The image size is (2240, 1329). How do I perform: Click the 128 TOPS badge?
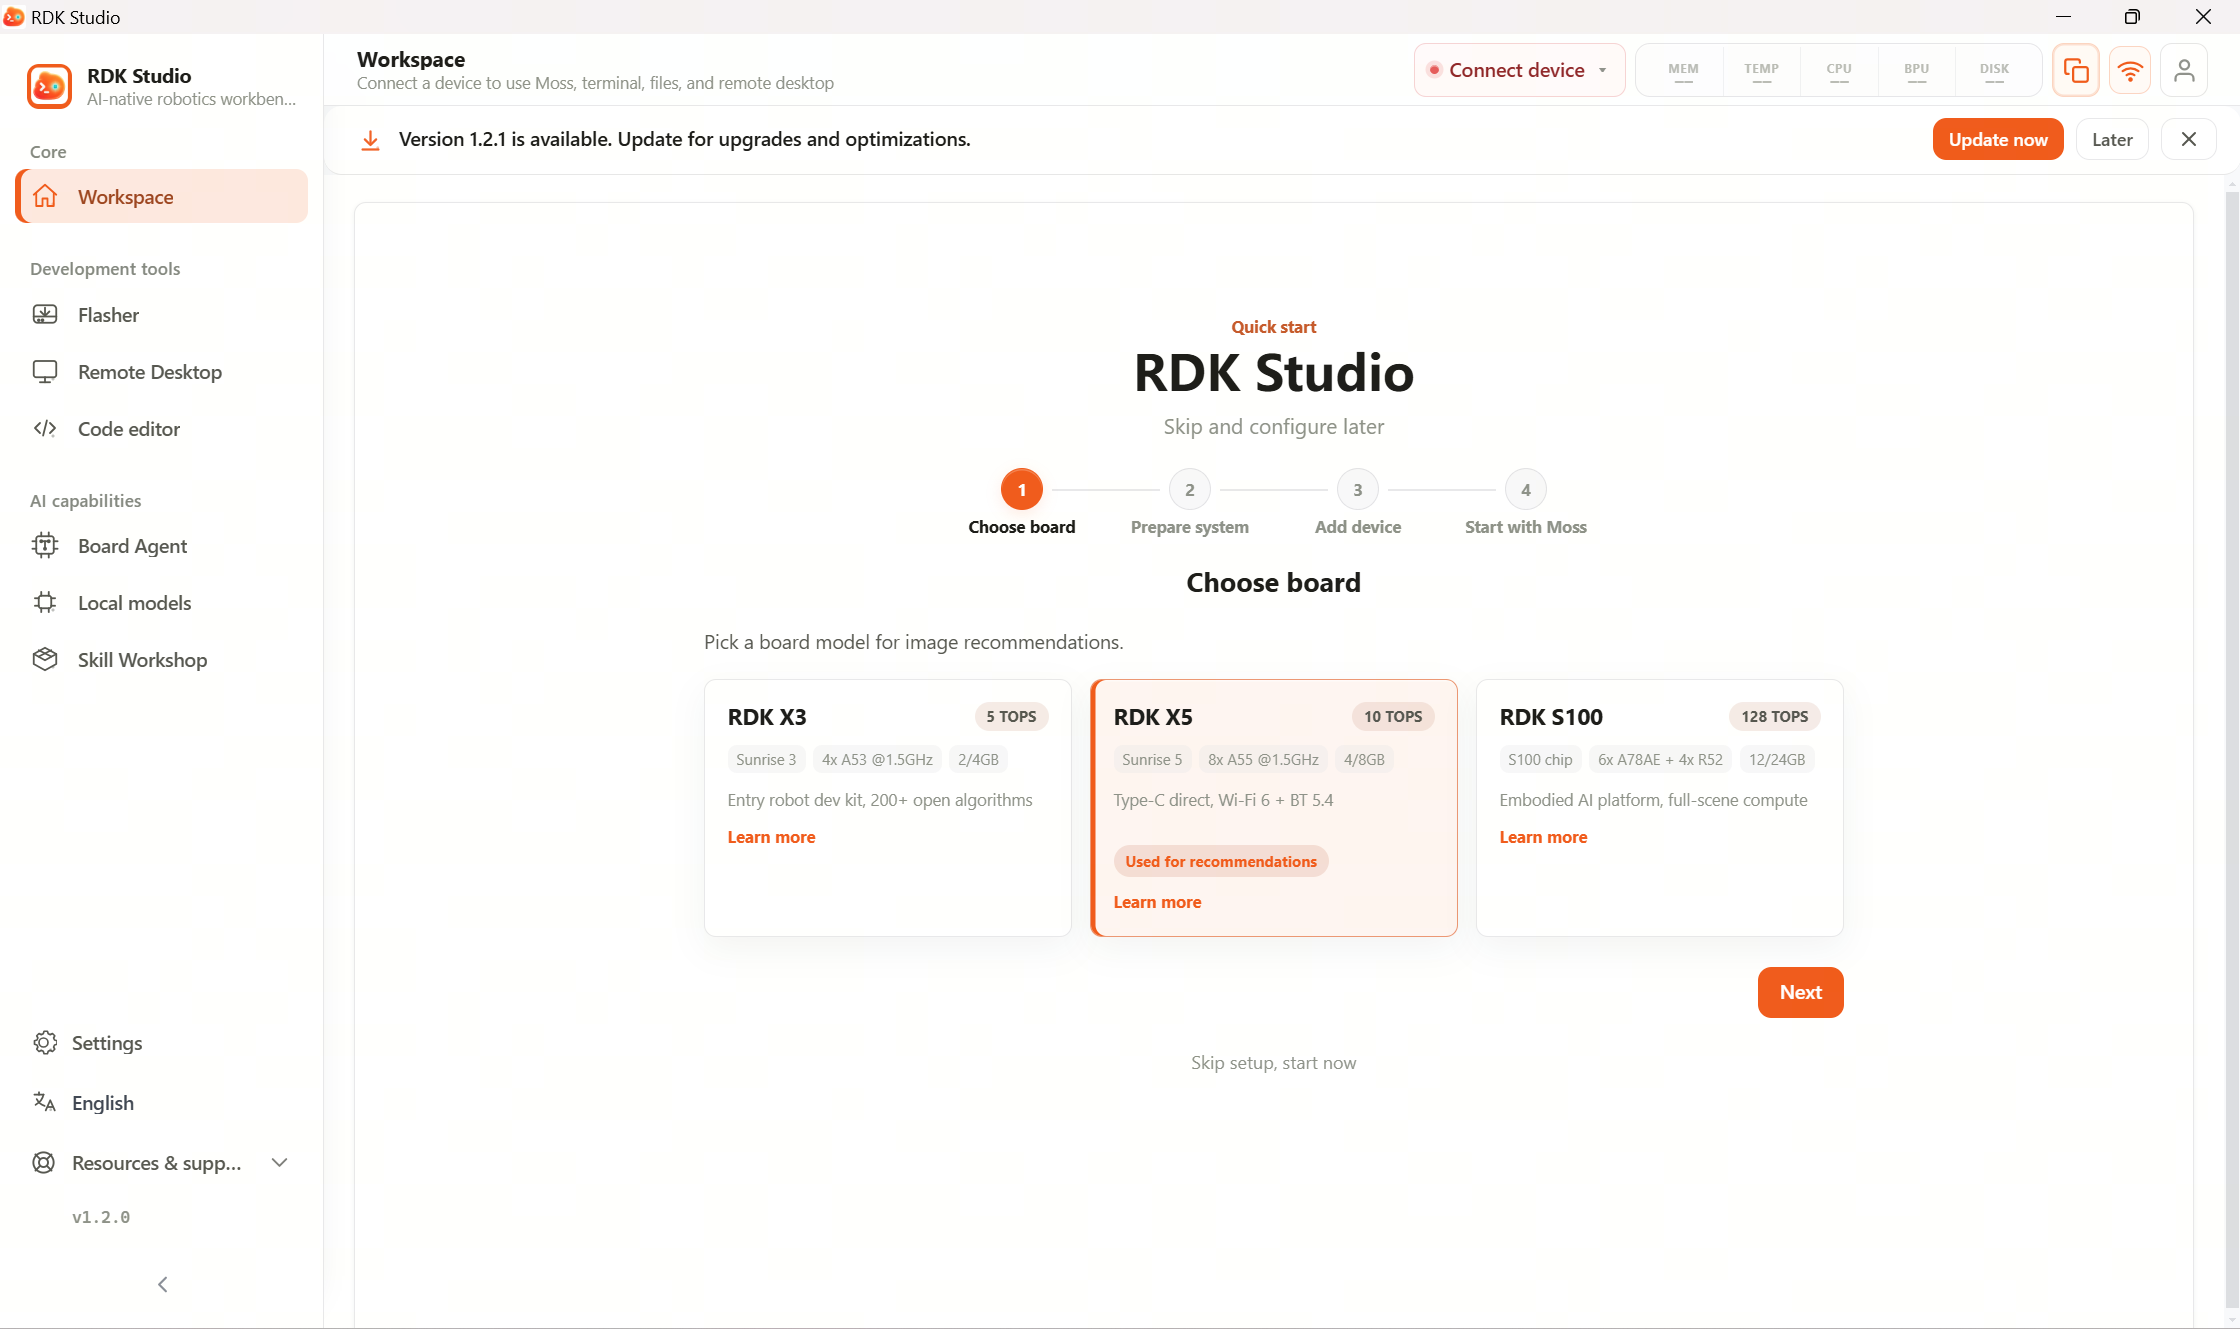click(1774, 716)
